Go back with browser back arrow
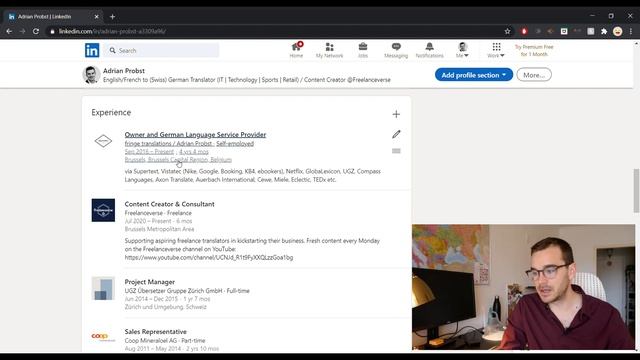Viewport: 640px width, 360px height. click(x=9, y=31)
